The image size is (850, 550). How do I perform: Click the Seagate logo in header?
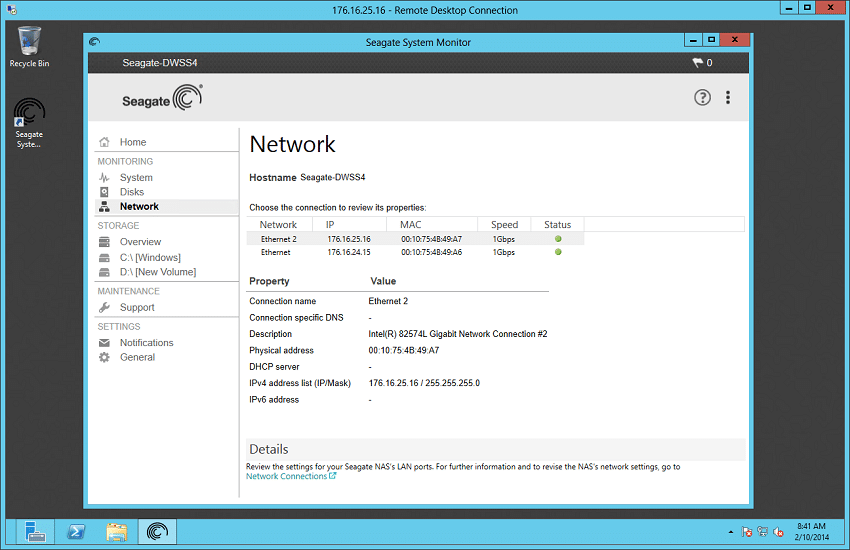[162, 98]
